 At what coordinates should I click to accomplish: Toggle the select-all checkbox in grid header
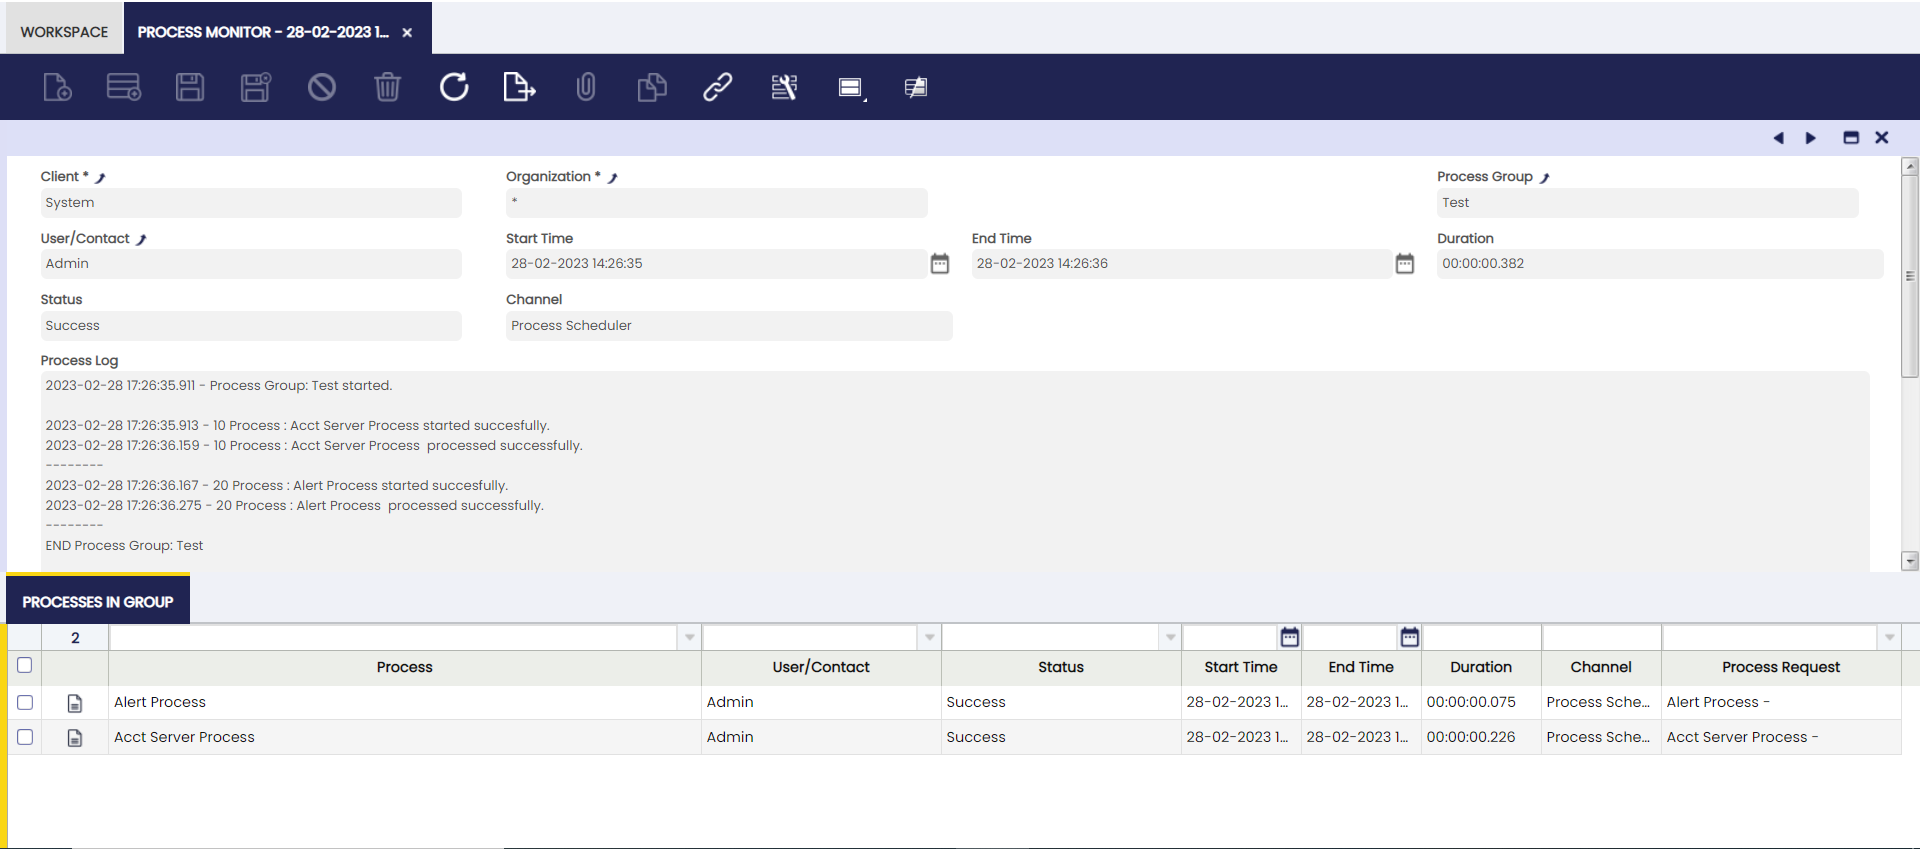25,665
